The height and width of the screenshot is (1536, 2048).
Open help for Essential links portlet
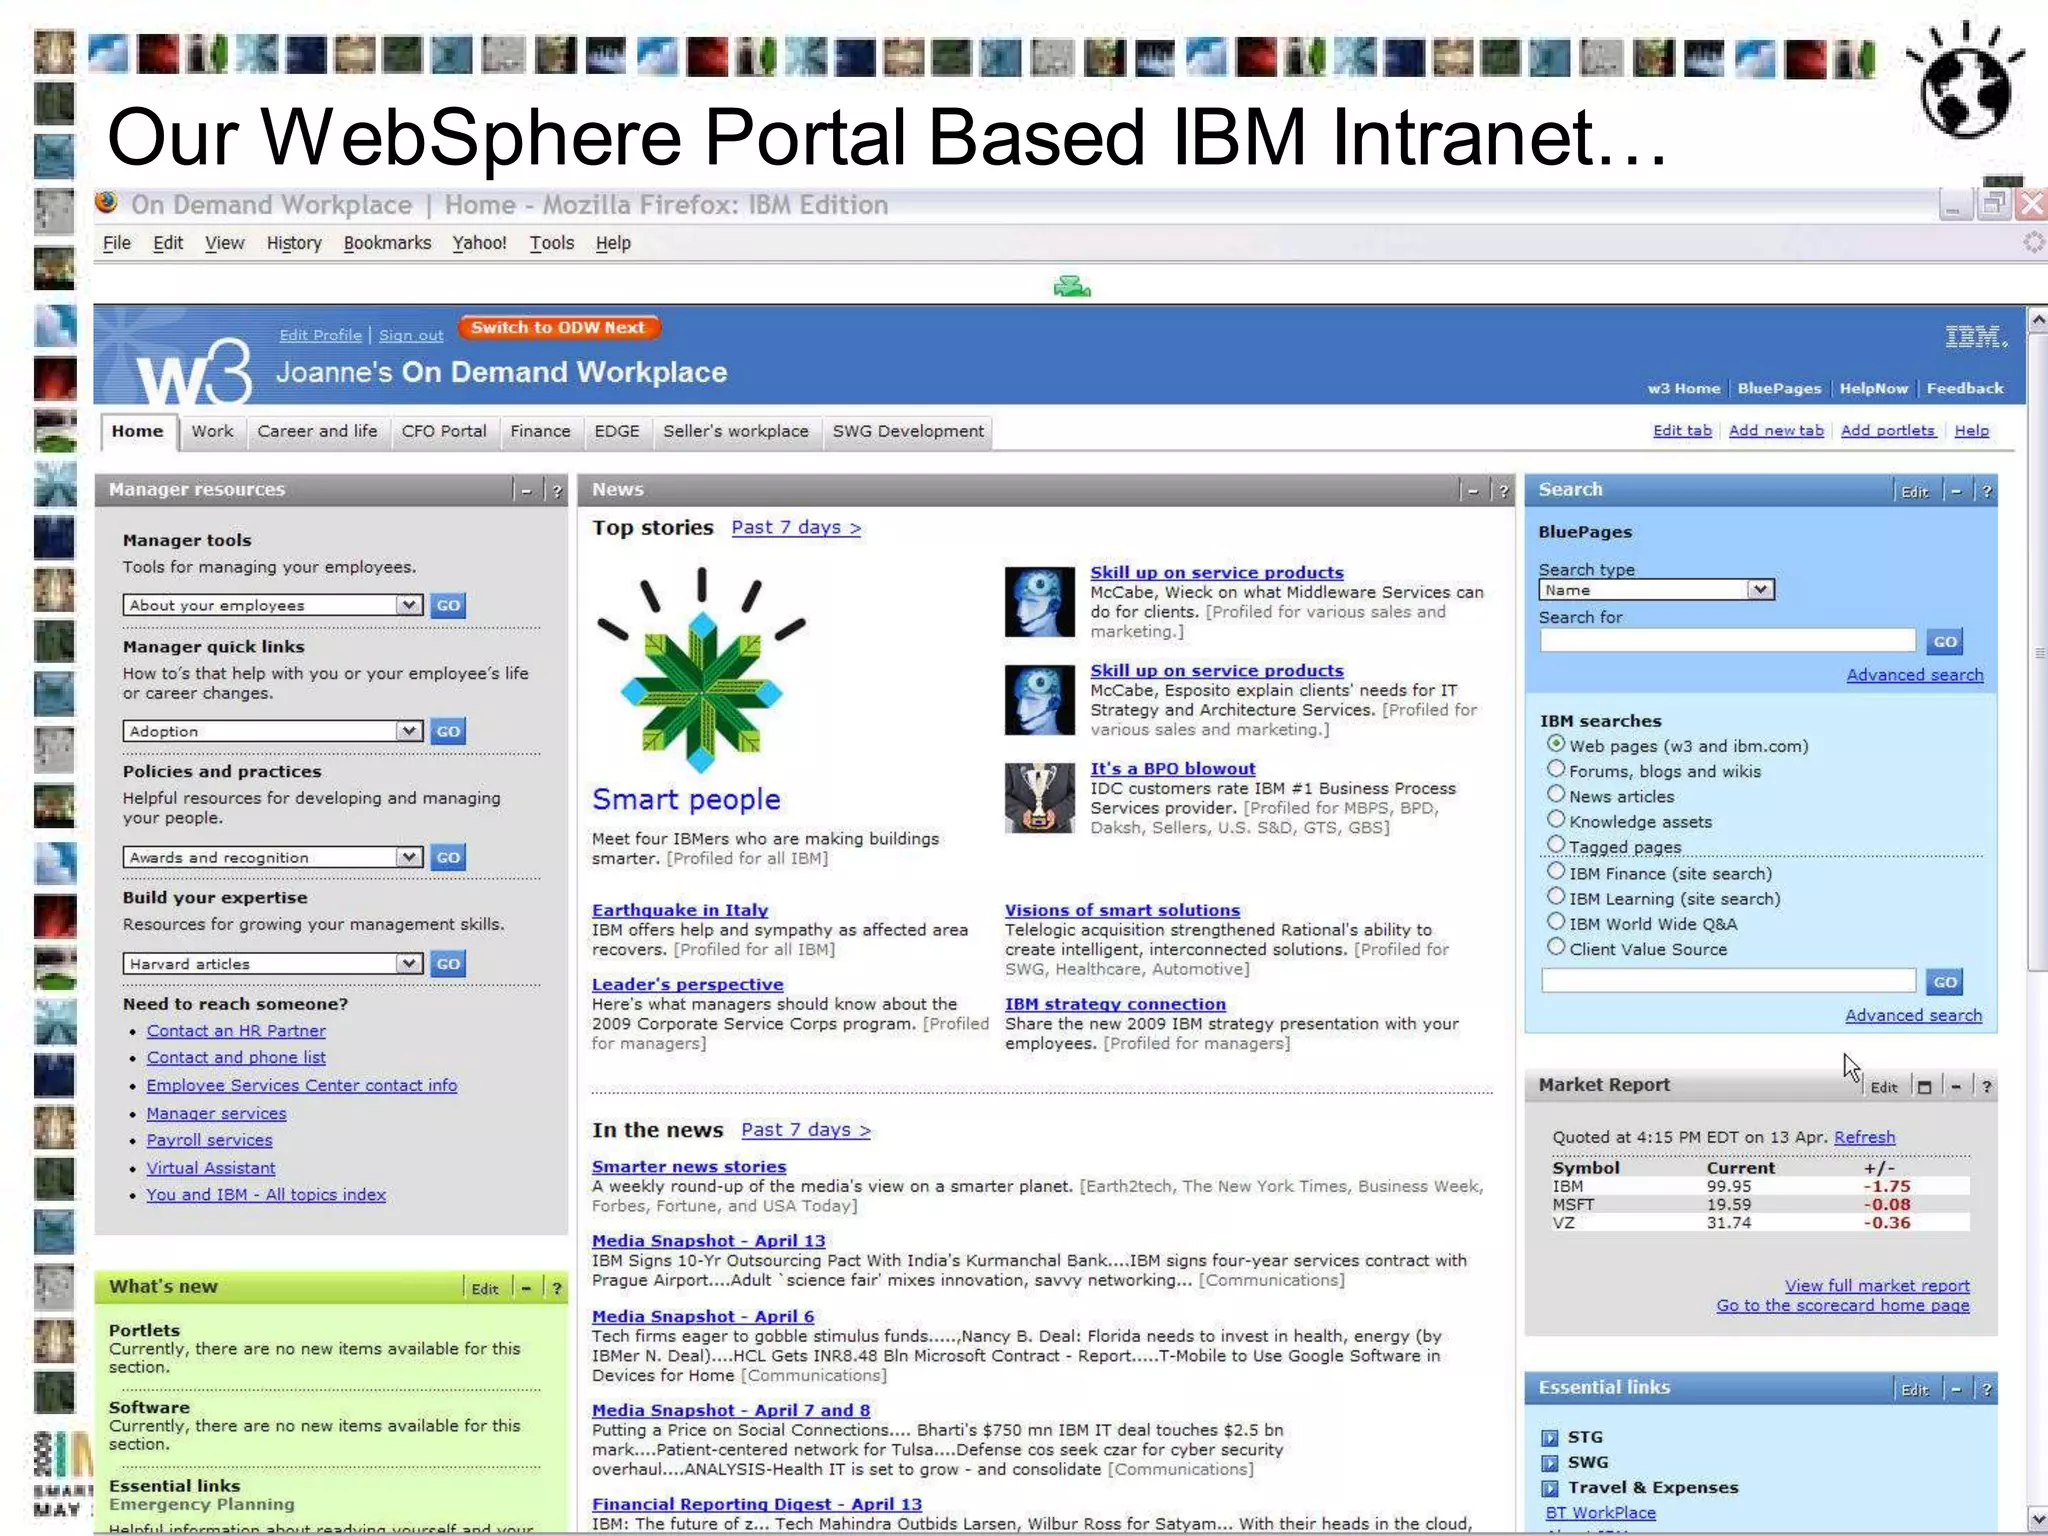1987,1389
